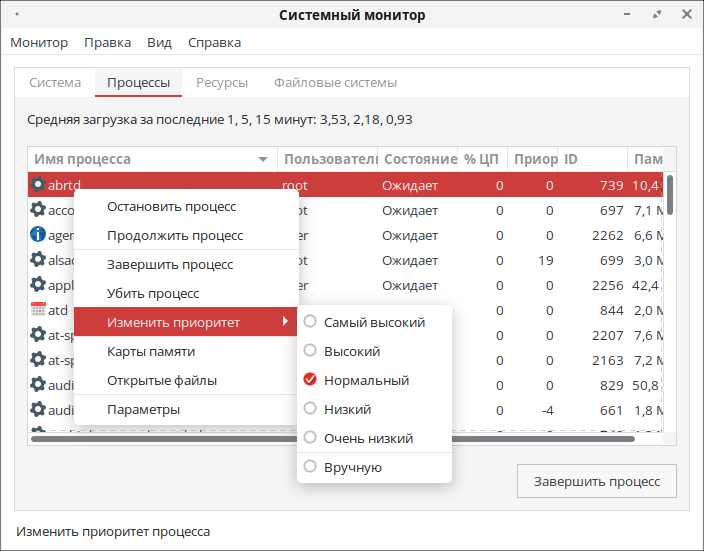Screen dimensions: 704x551
Task: Pick the 'Очень низкий' priority option
Action: click(x=368, y=438)
